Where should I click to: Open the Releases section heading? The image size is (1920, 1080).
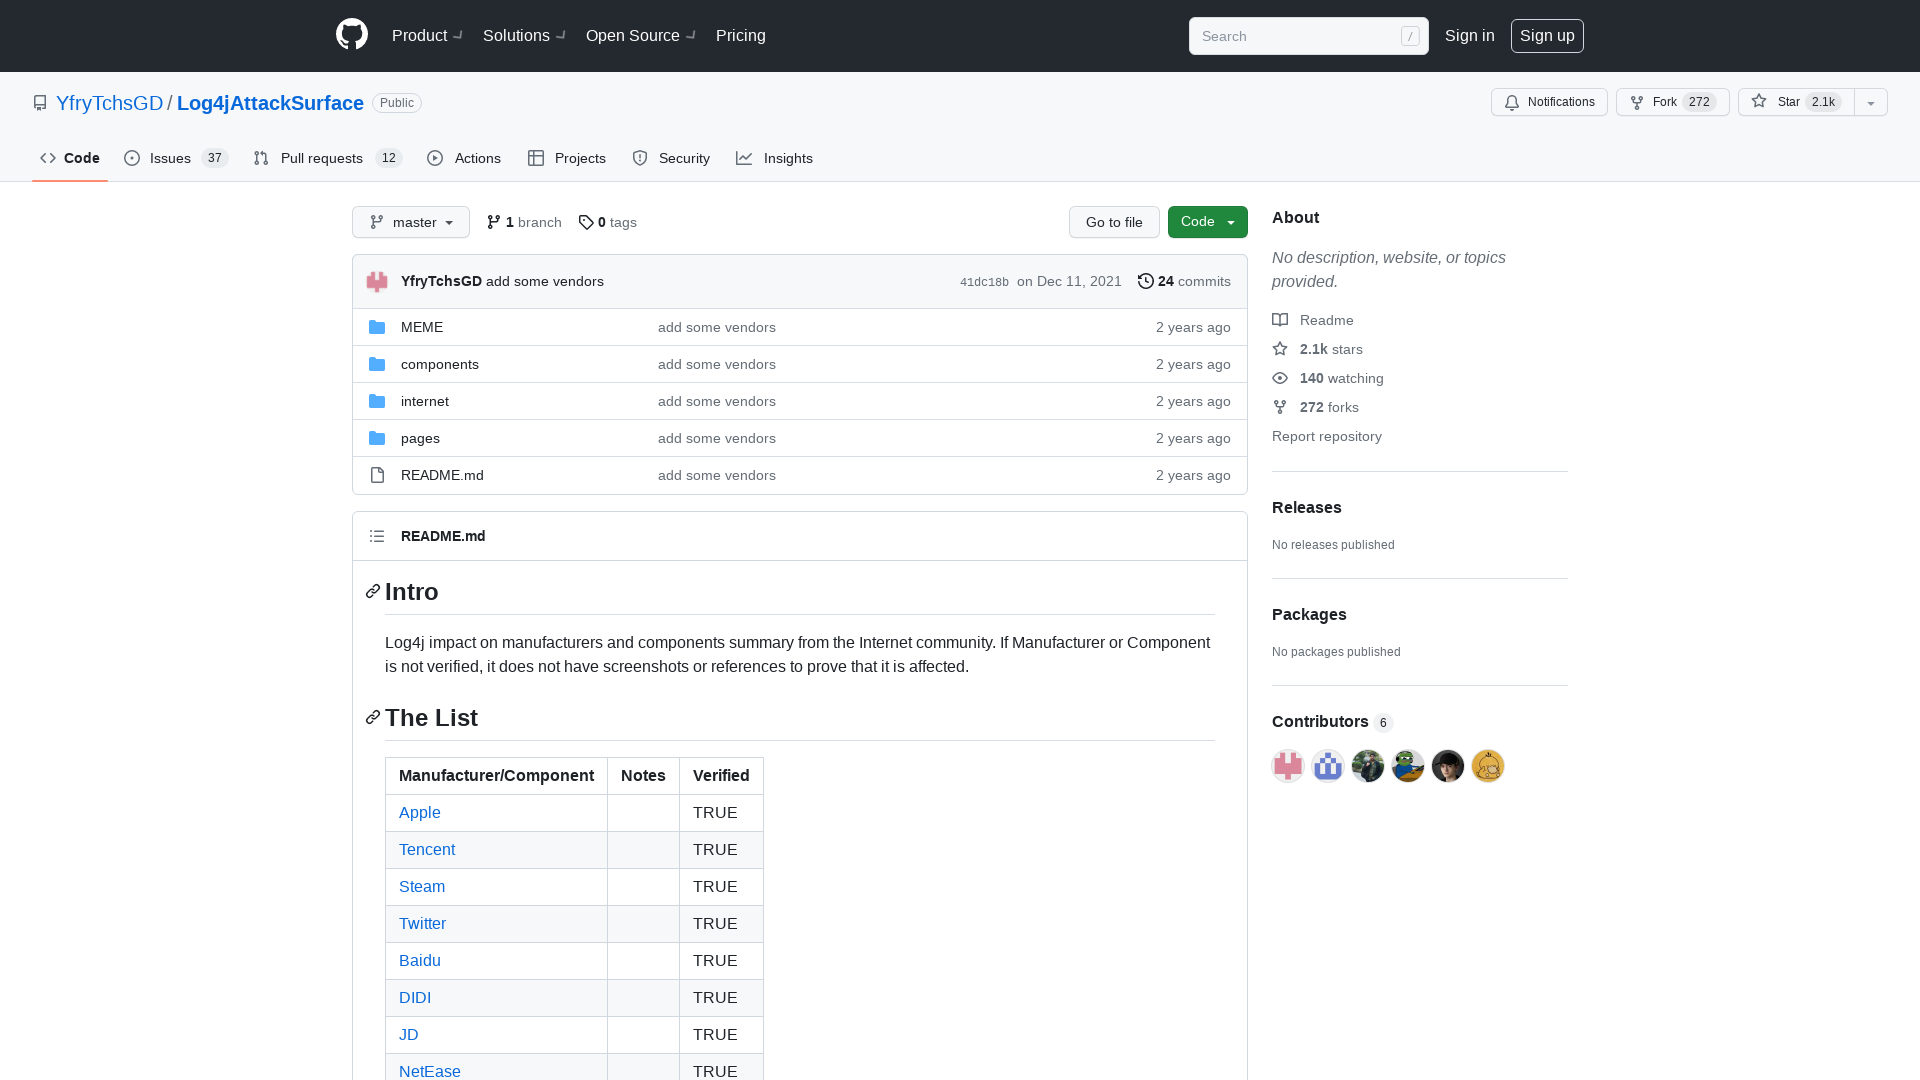coord(1307,508)
